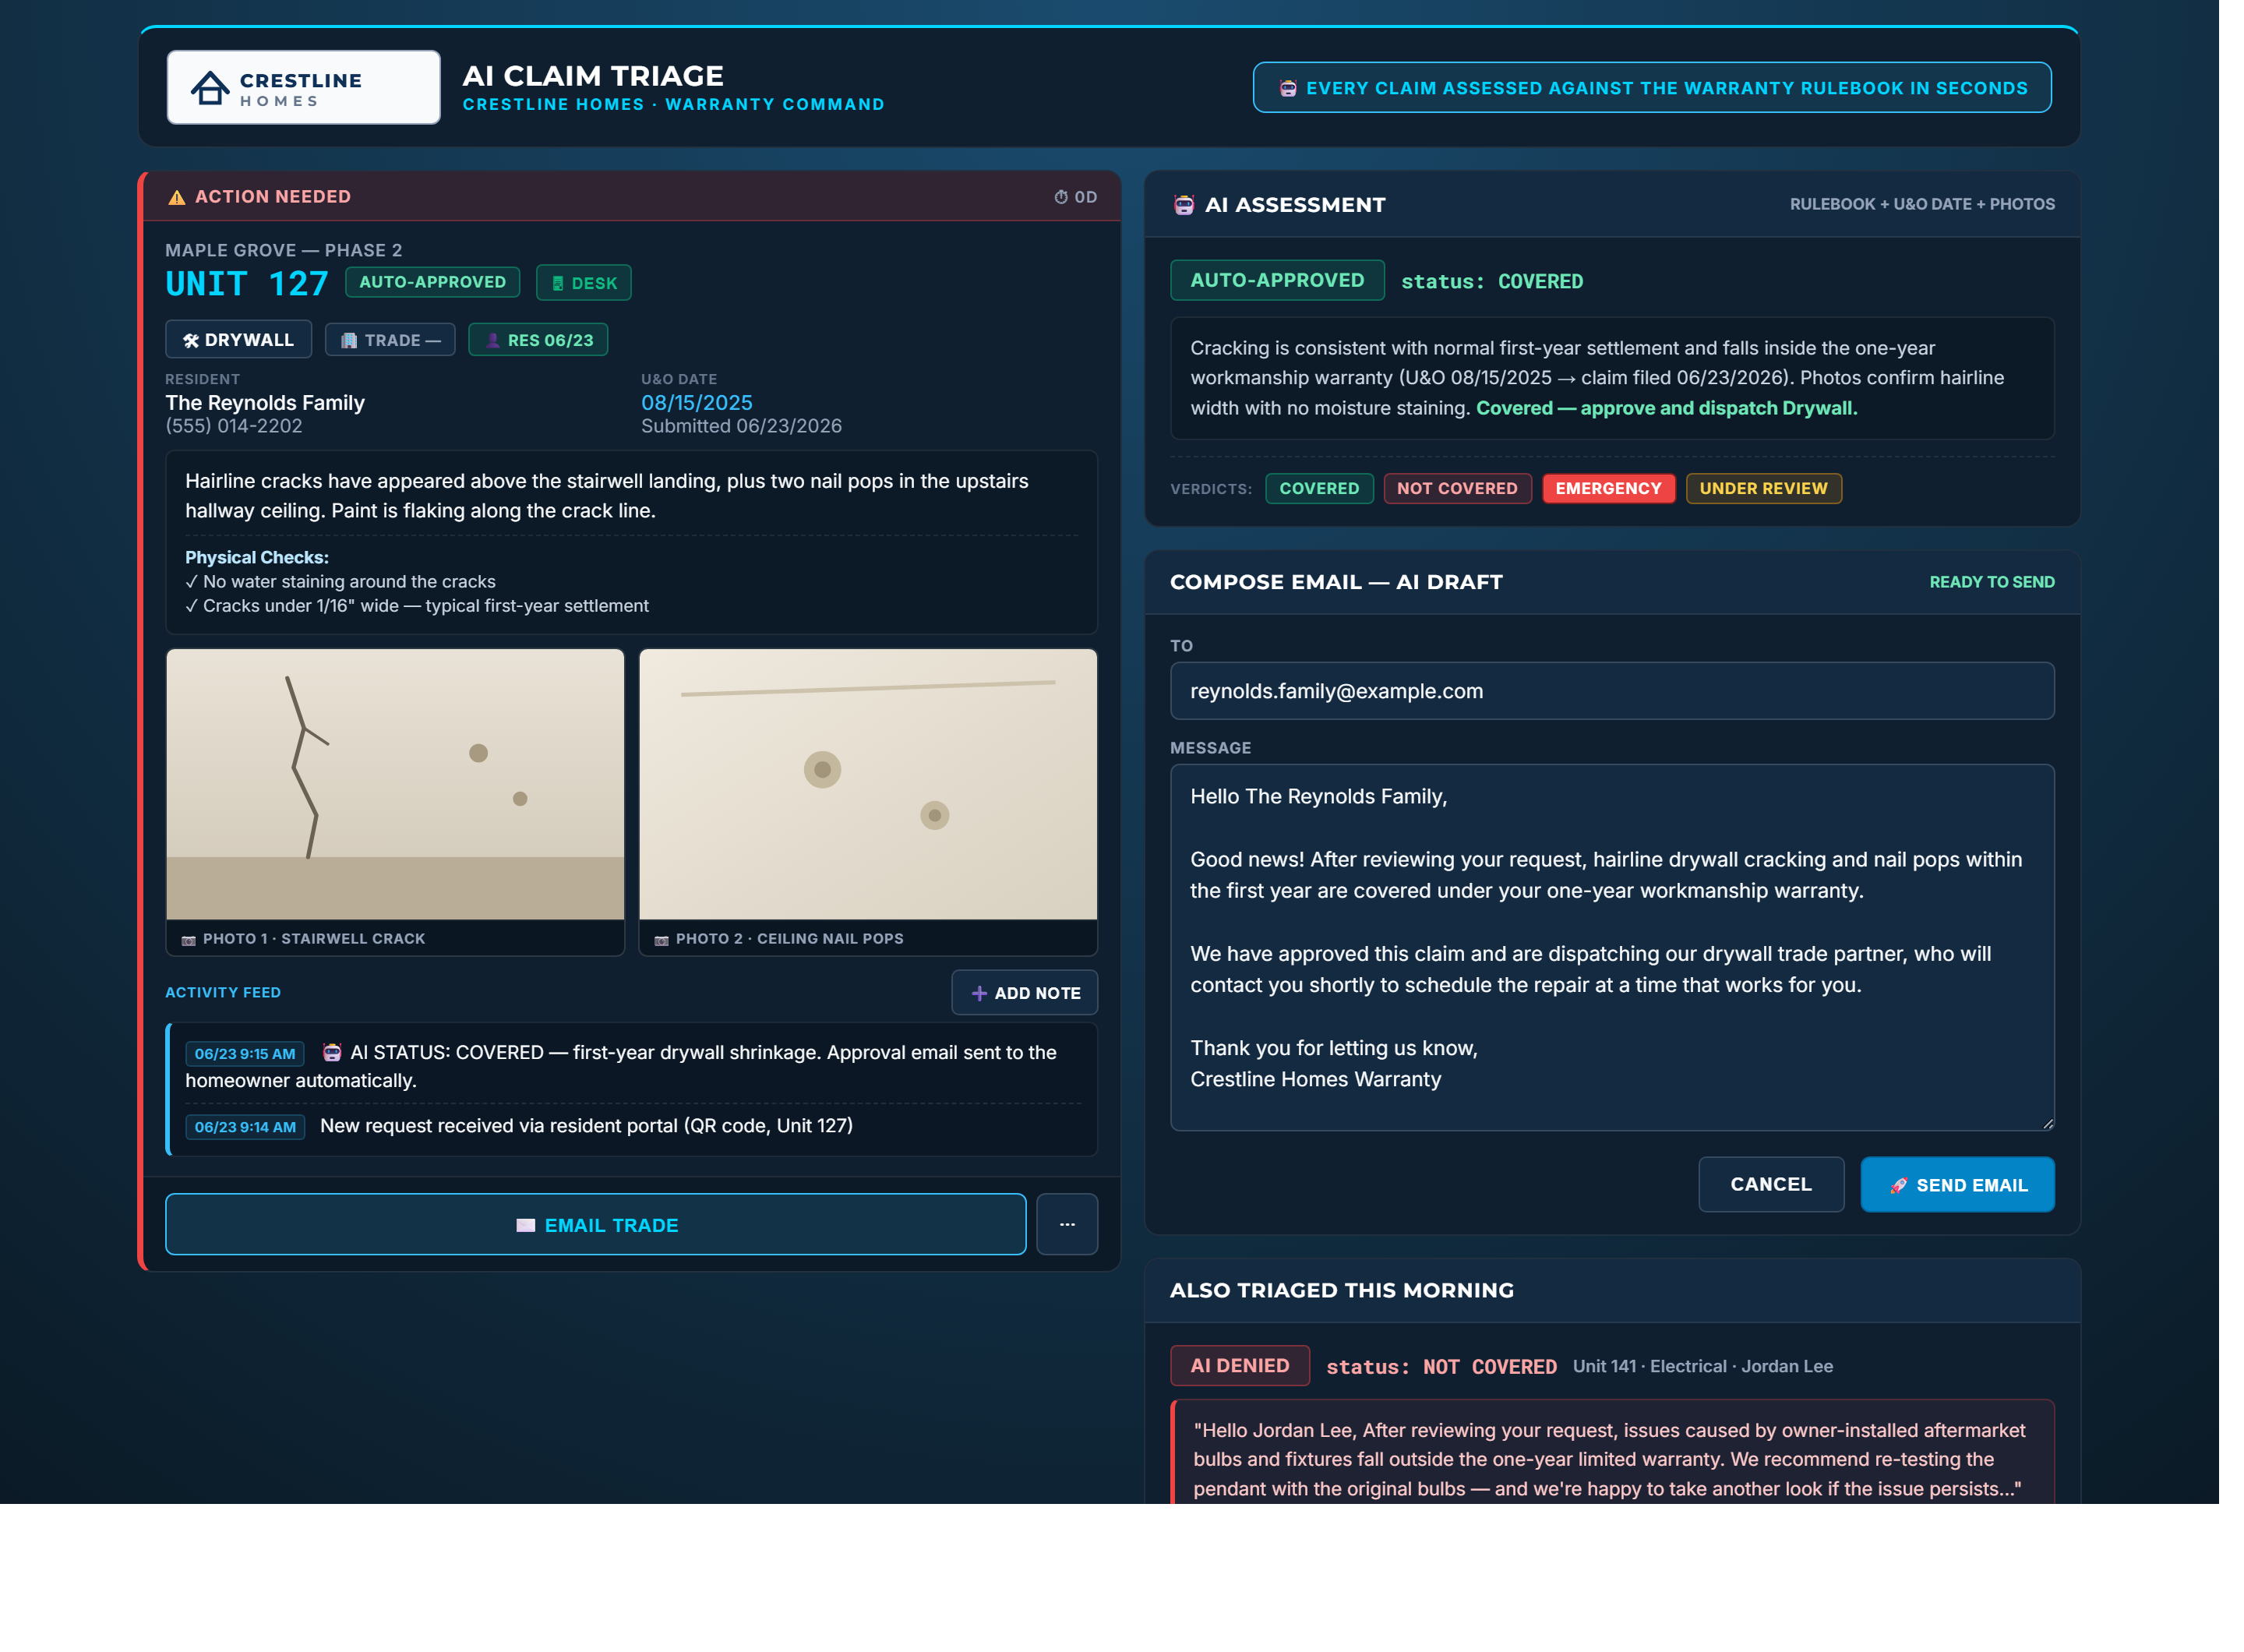Click the robot icon in the header banner
The image size is (2244, 1652).
[1288, 88]
